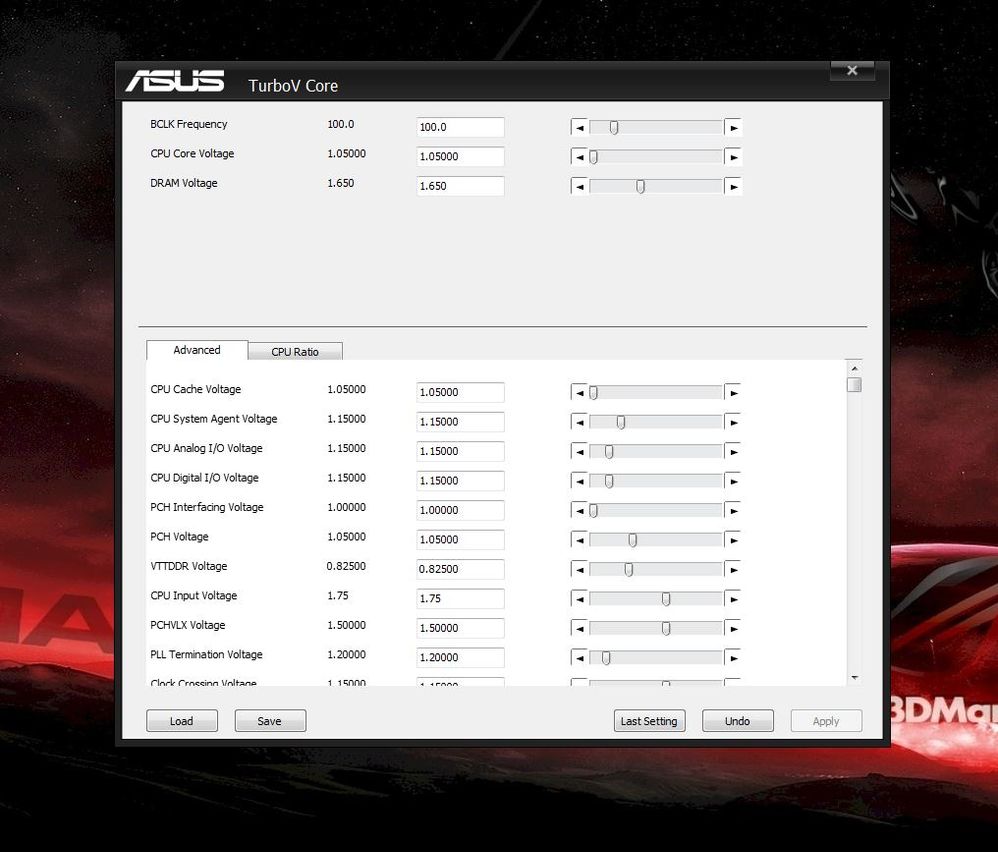Click the PCH Voltage slider thumb

[x=633, y=540]
